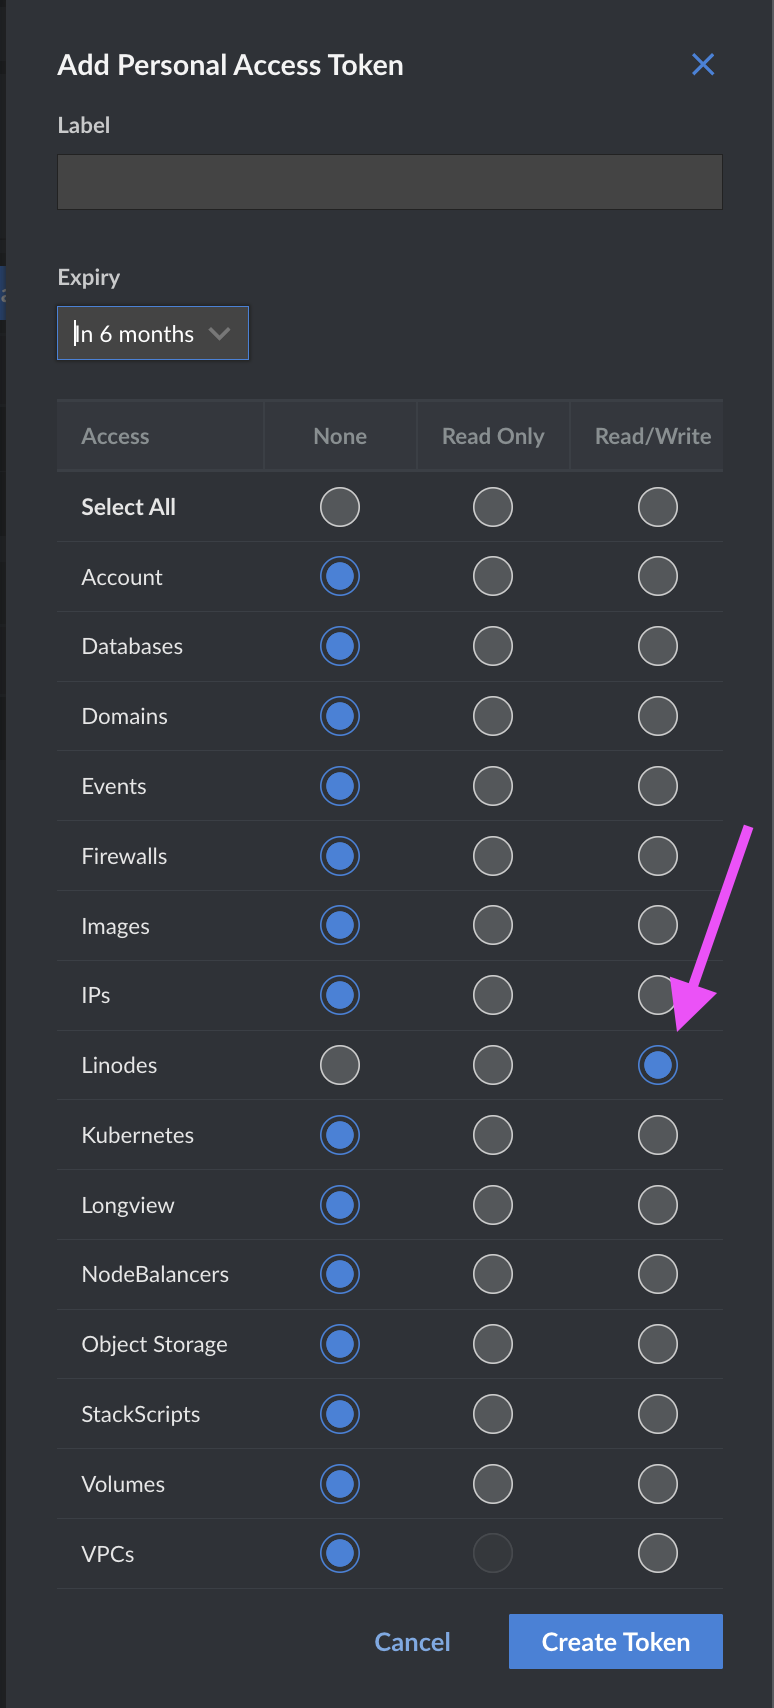The height and width of the screenshot is (1708, 774).
Task: Close the Add Personal Access Token dialog
Action: pyautogui.click(x=703, y=64)
